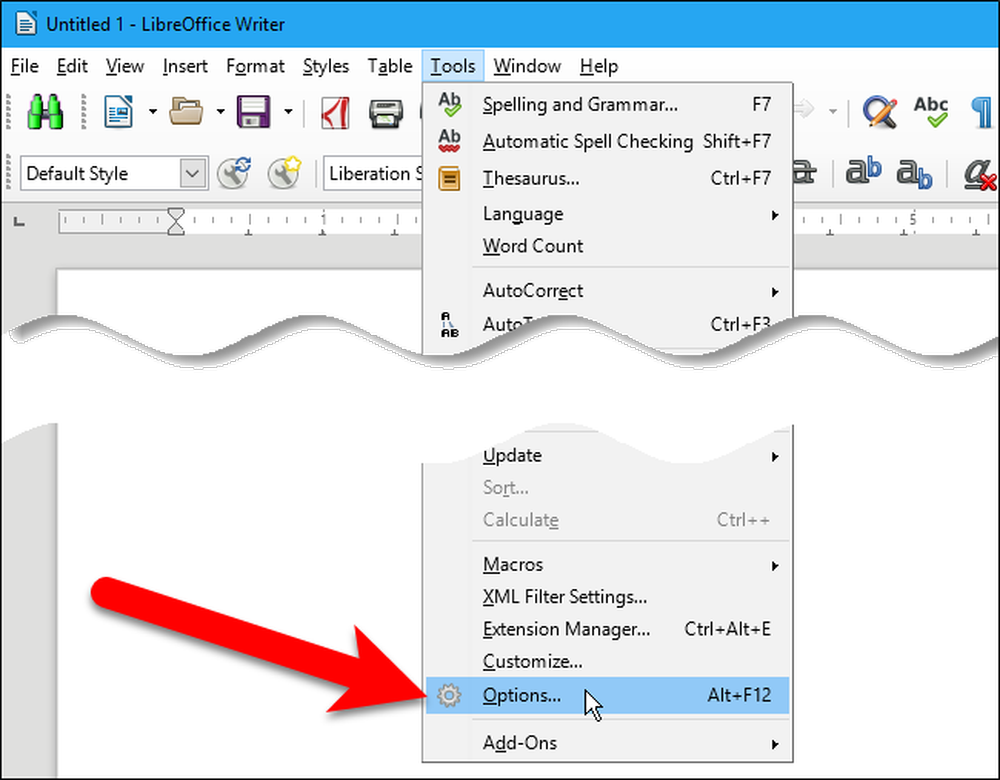This screenshot has width=1000, height=780.
Task: Click the AutoText icon in Tools menu
Action: [x=450, y=325]
